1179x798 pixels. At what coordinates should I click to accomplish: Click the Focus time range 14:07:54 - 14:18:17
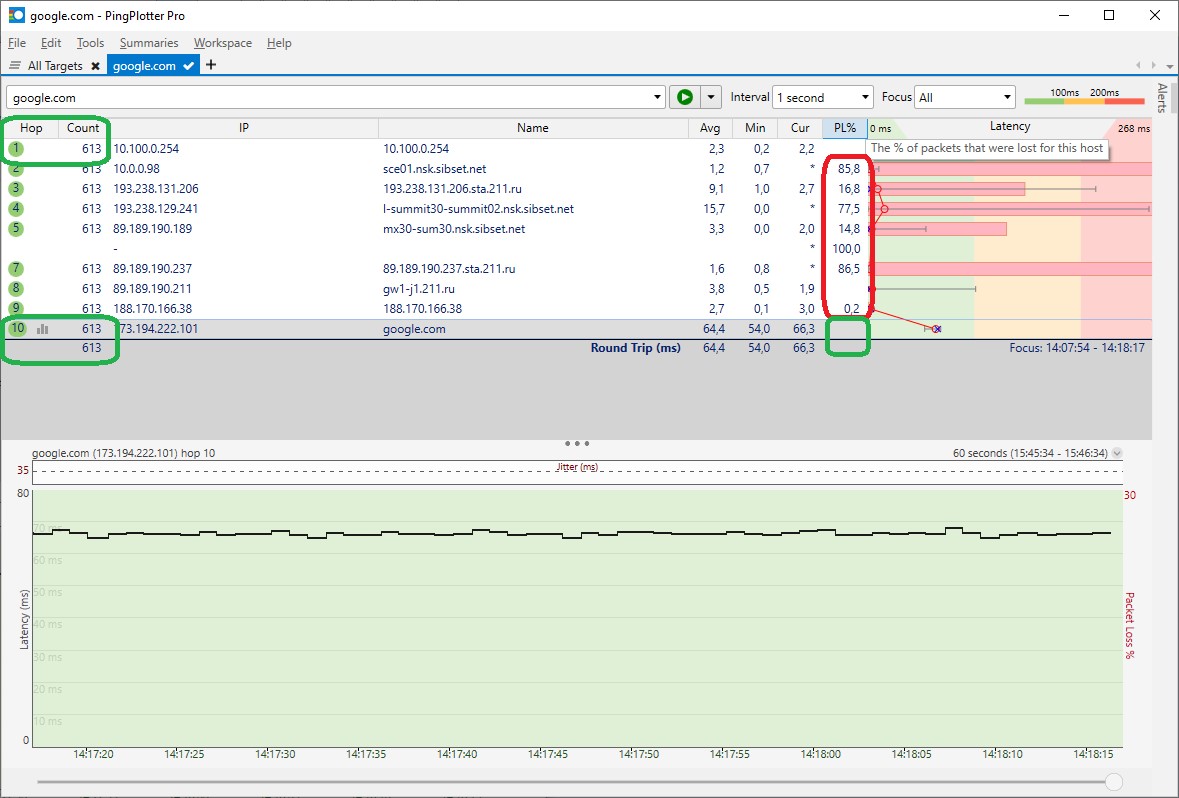click(1077, 347)
